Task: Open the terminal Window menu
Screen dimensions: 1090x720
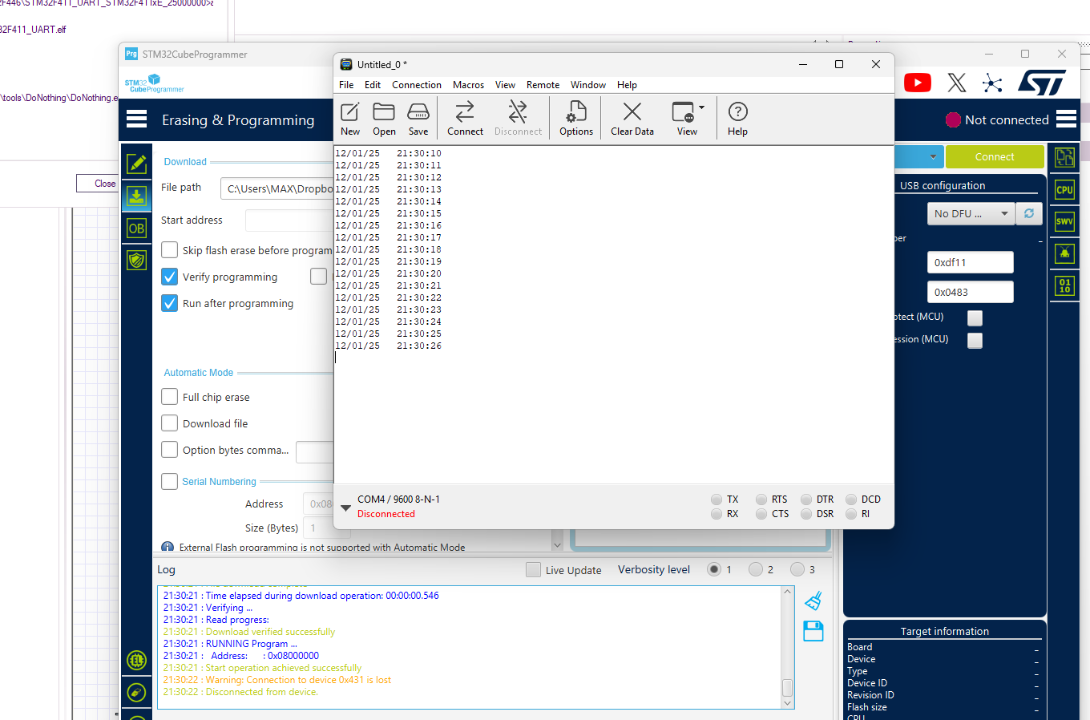Action: [588, 85]
